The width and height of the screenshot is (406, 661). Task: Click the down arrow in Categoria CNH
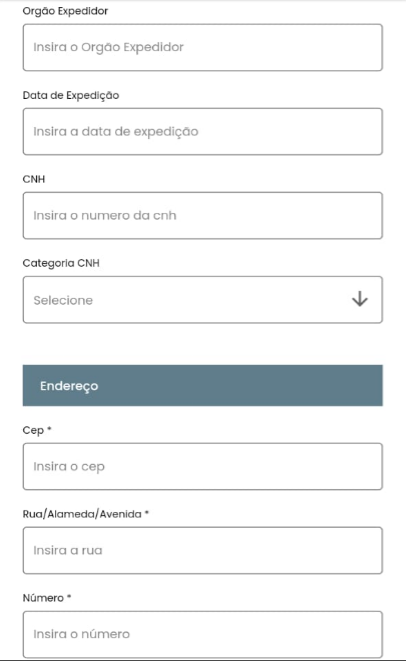[360, 299]
